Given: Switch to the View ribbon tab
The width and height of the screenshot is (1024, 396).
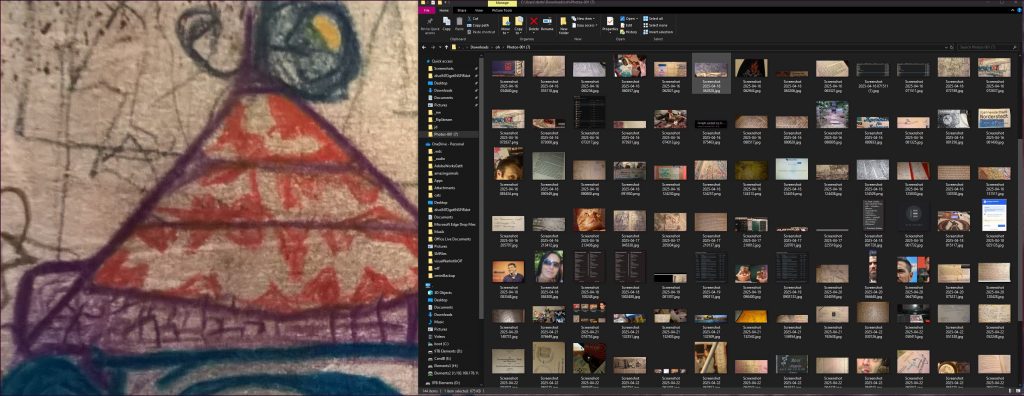Looking at the screenshot, I should point(479,10).
